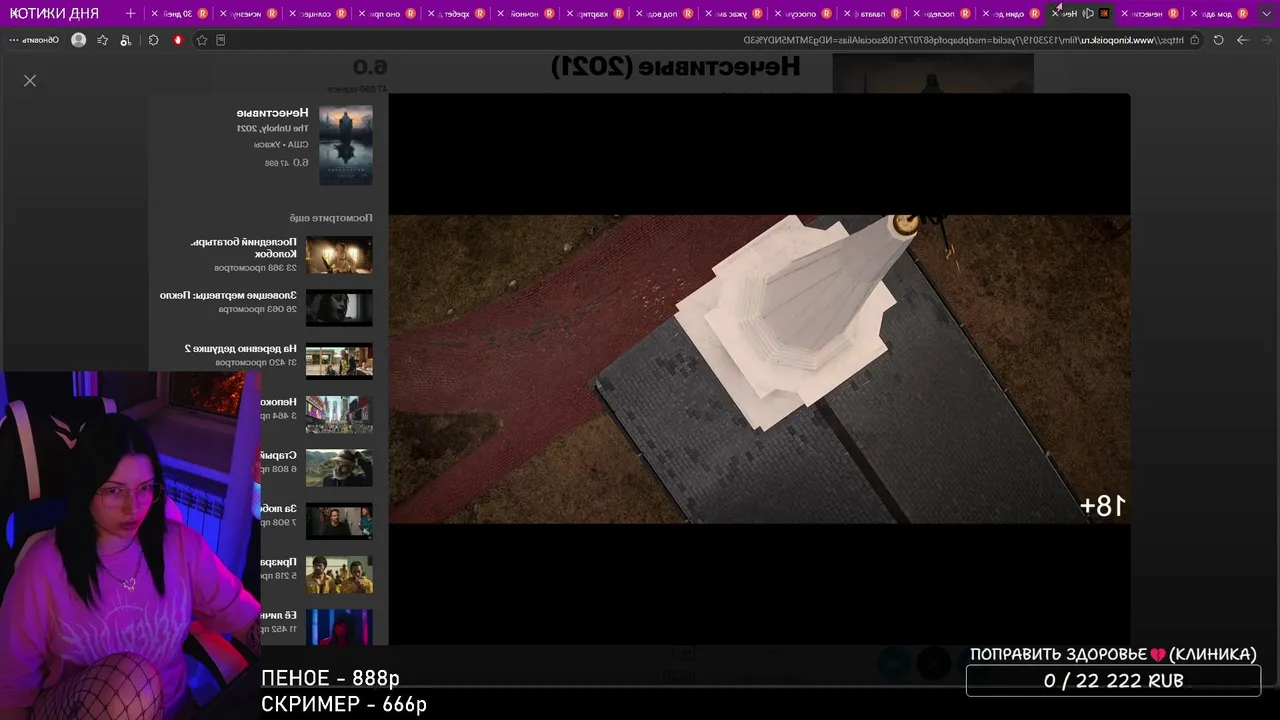Open the recommended thumbnail with 7 908 views

(339, 521)
